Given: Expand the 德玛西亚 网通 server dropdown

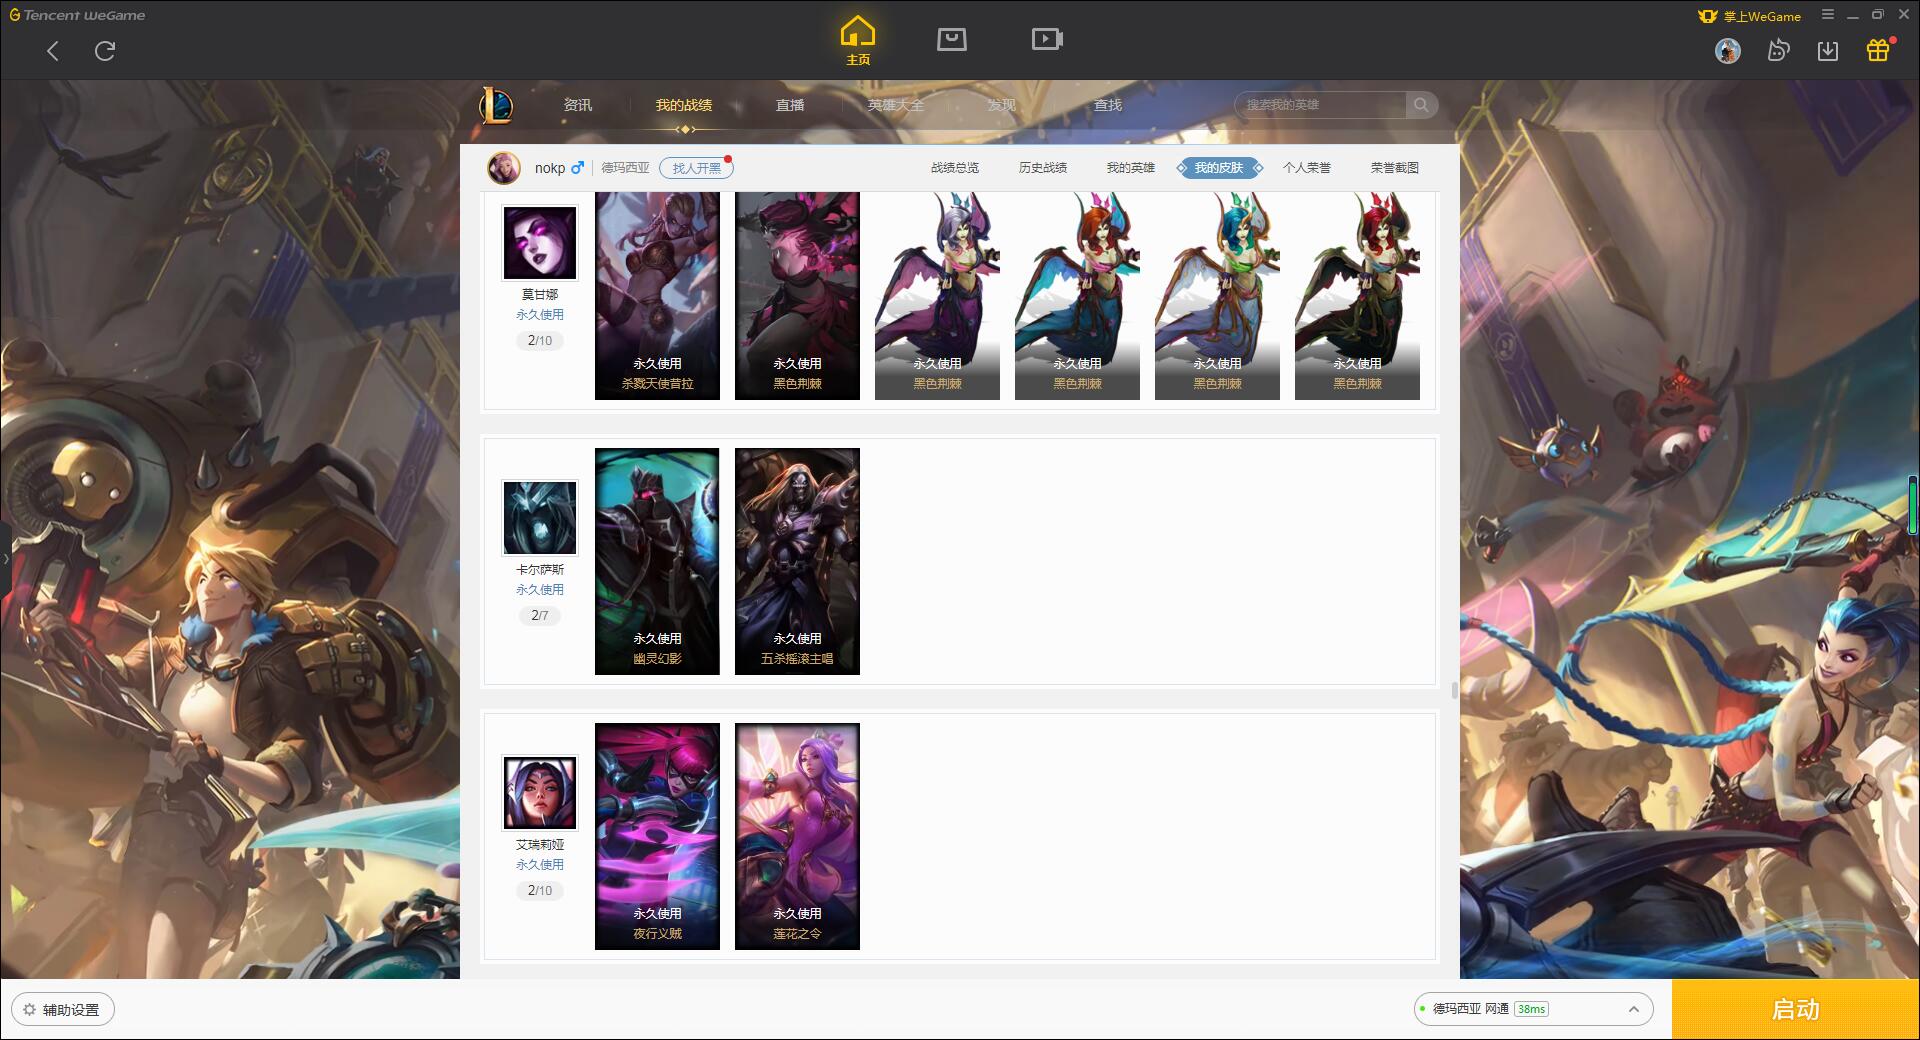Looking at the screenshot, I should pos(1534,1009).
